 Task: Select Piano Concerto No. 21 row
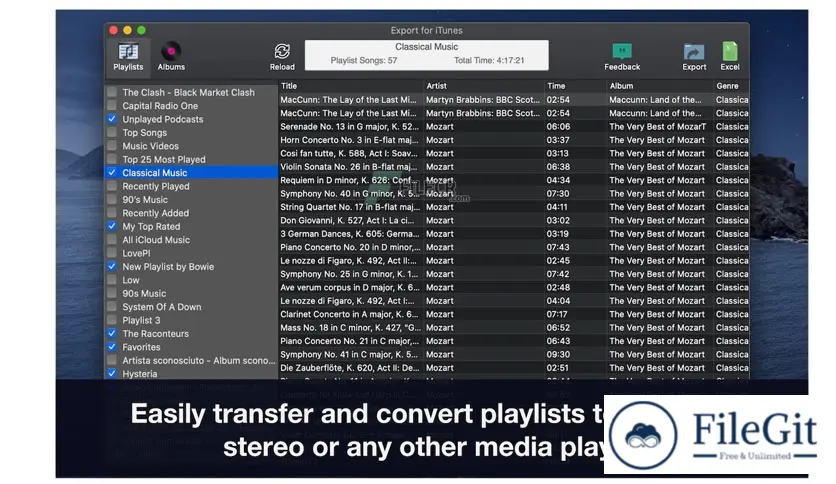click(513, 341)
